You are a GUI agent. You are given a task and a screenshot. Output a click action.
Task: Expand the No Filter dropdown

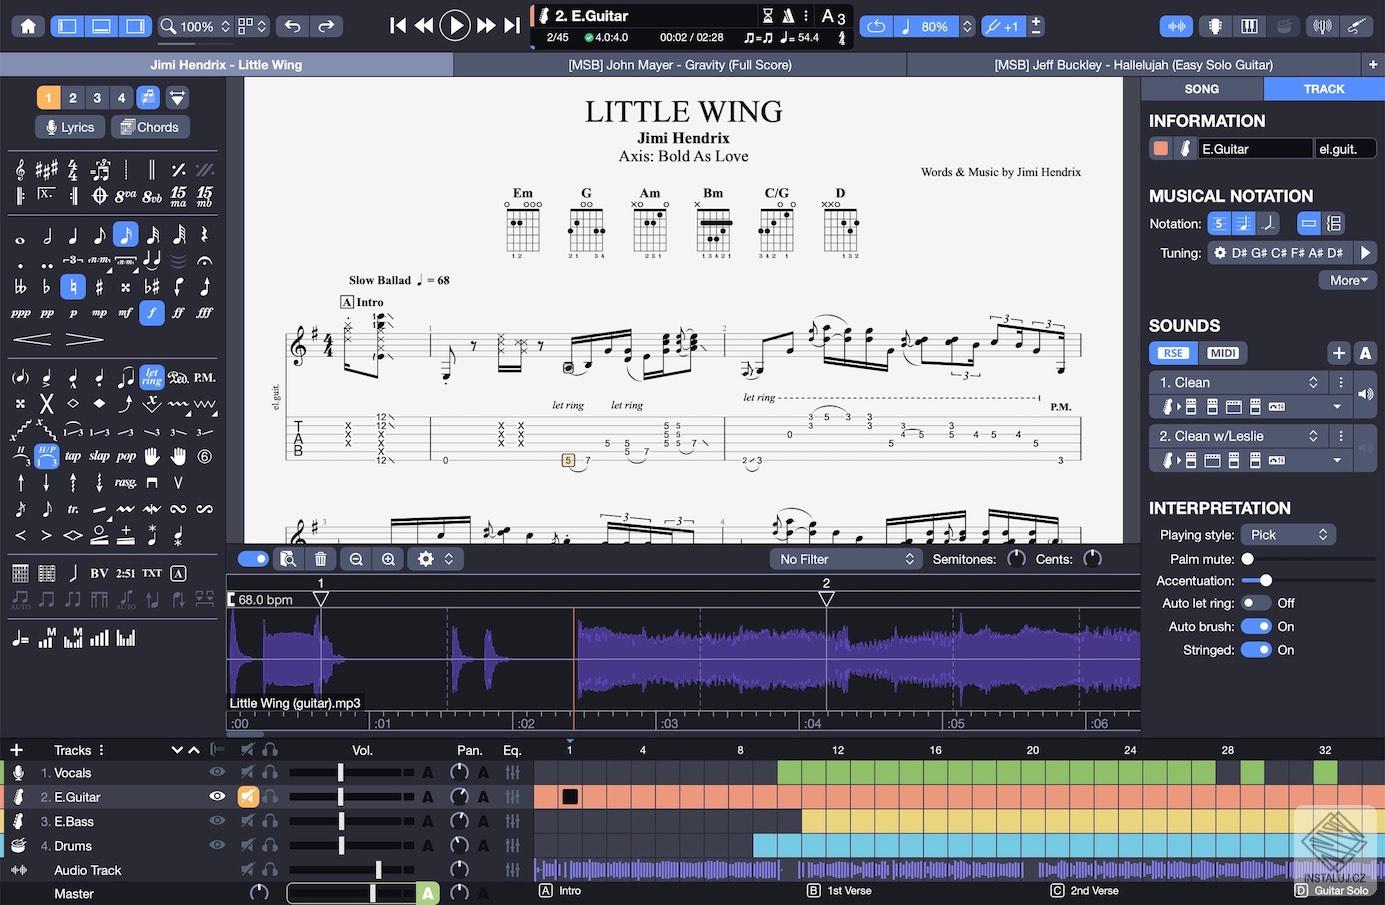[846, 559]
